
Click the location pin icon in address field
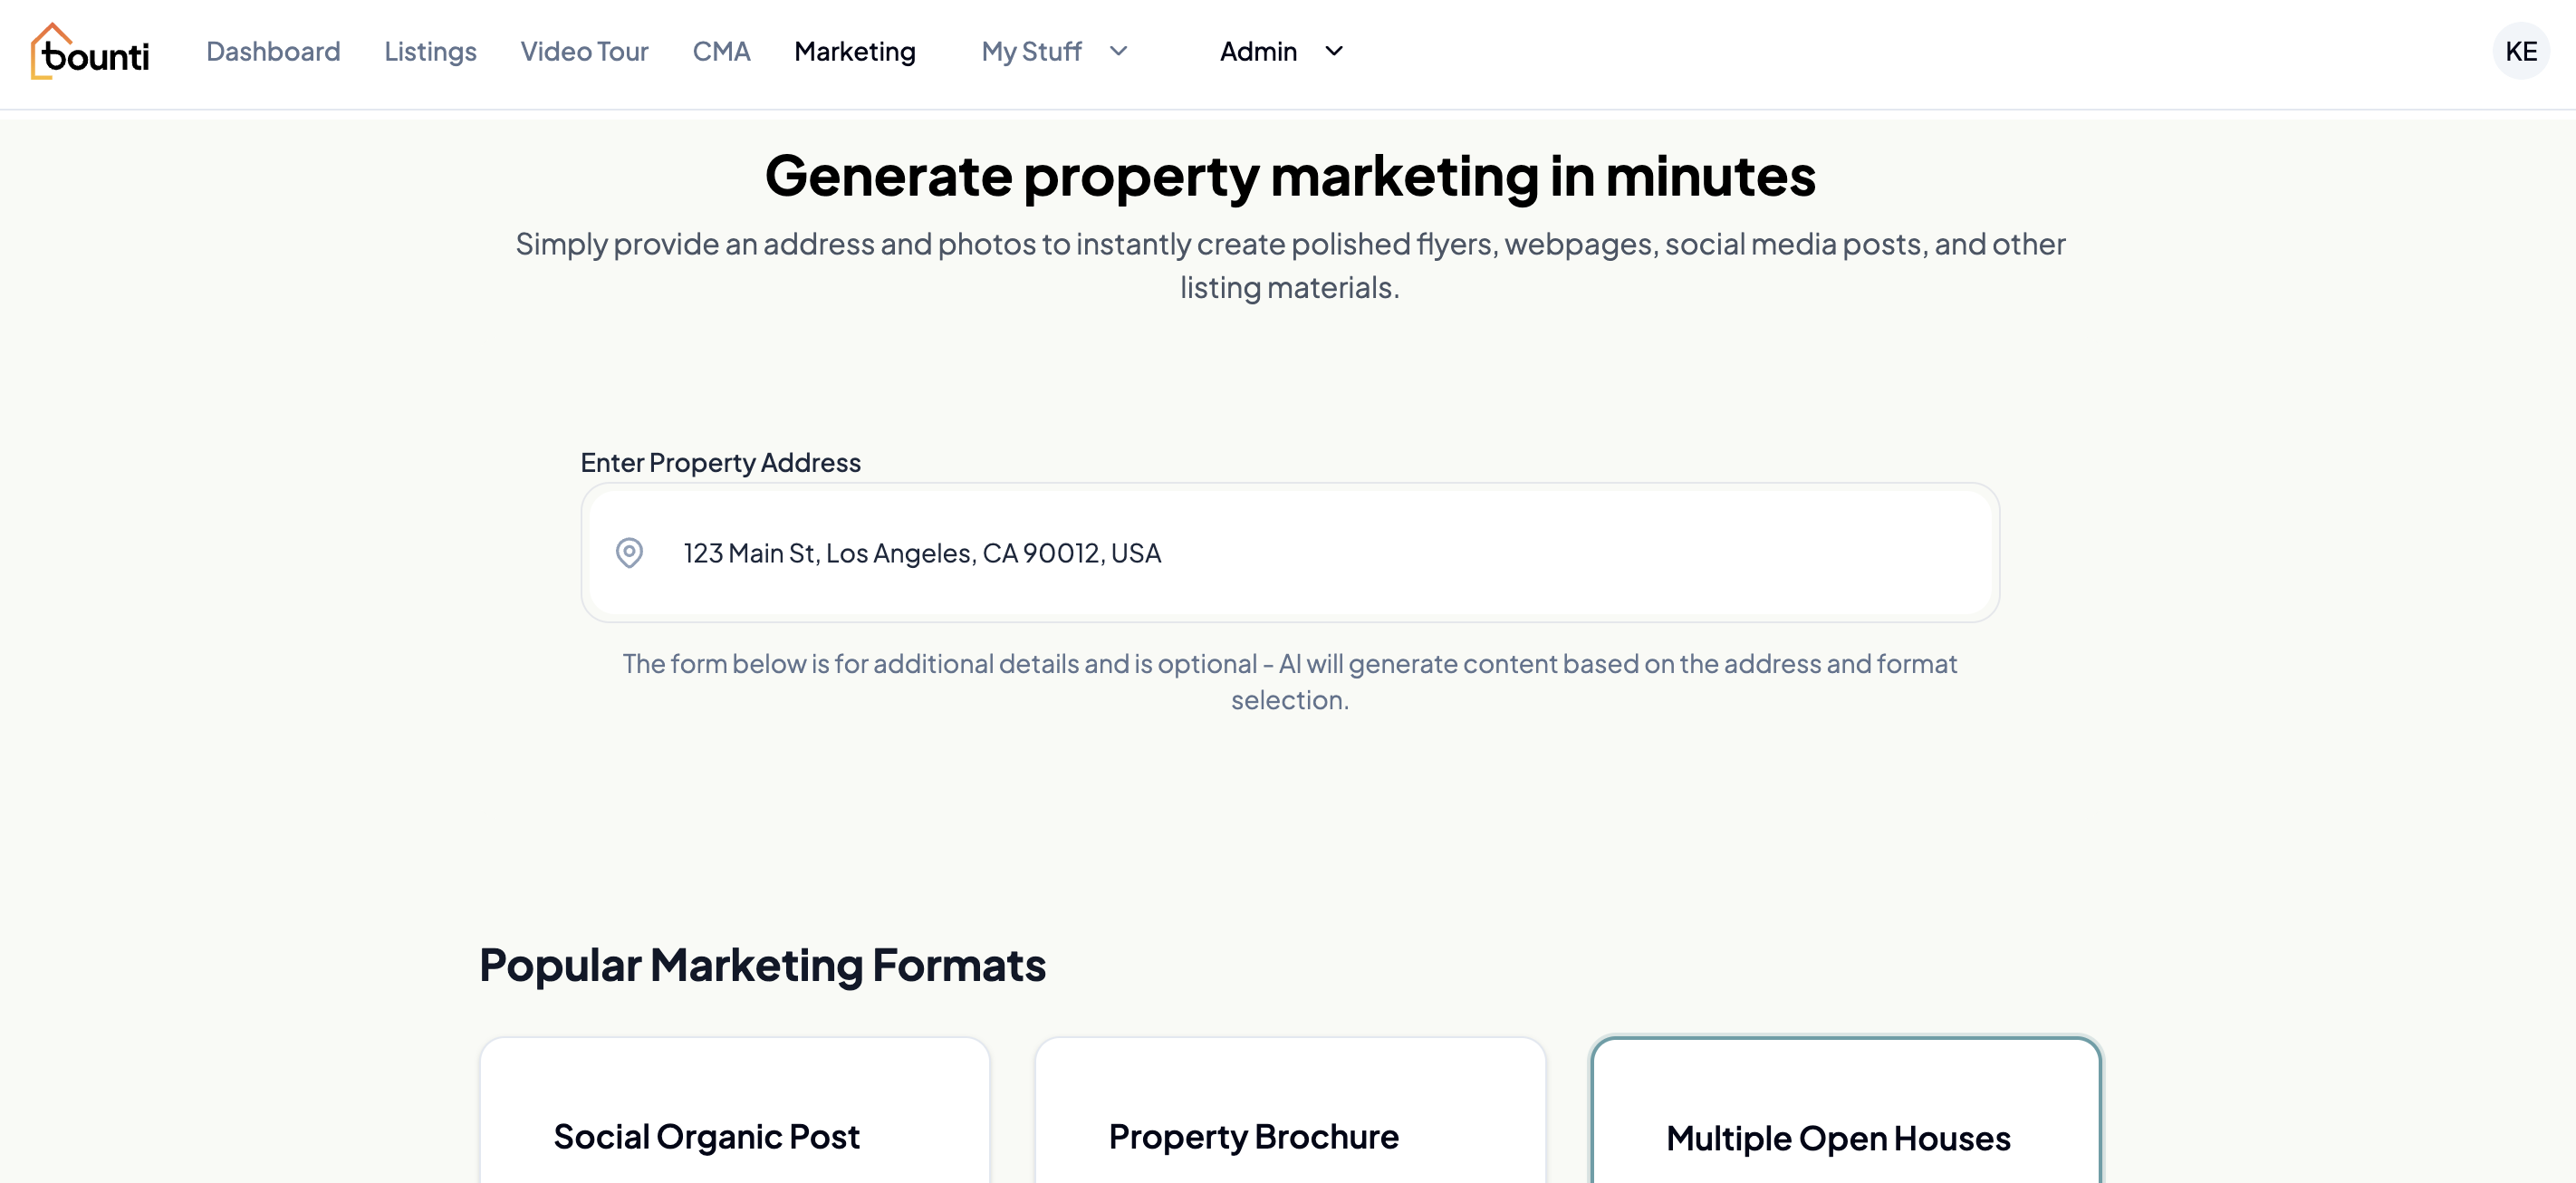(629, 552)
